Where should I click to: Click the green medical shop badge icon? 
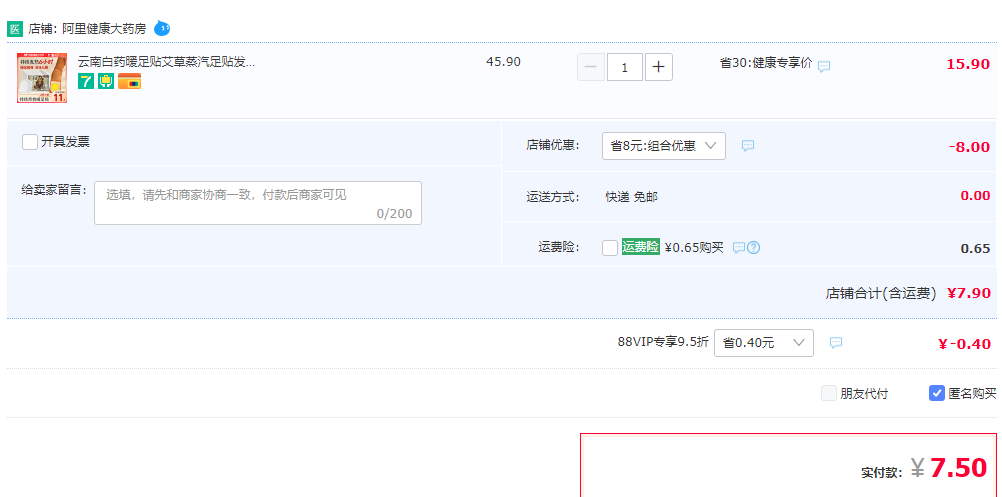click(x=15, y=29)
